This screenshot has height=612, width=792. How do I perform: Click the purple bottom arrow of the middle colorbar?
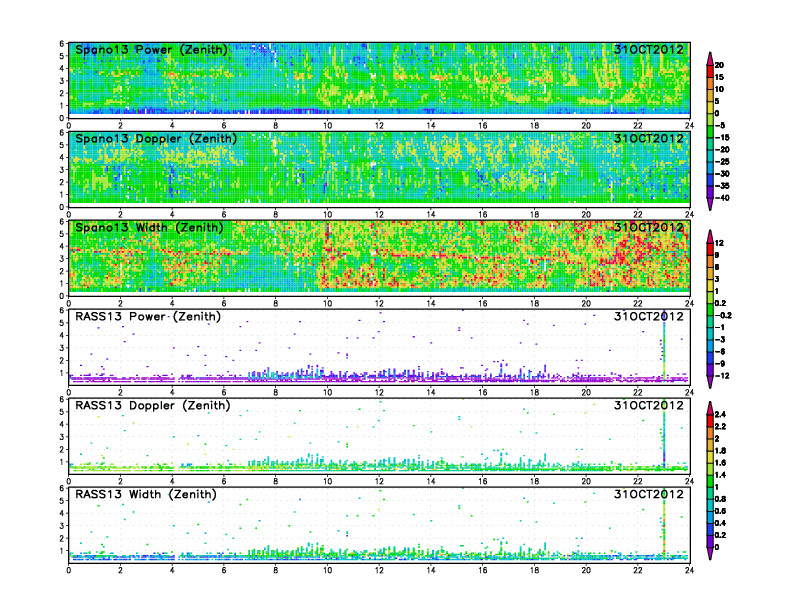(x=710, y=382)
